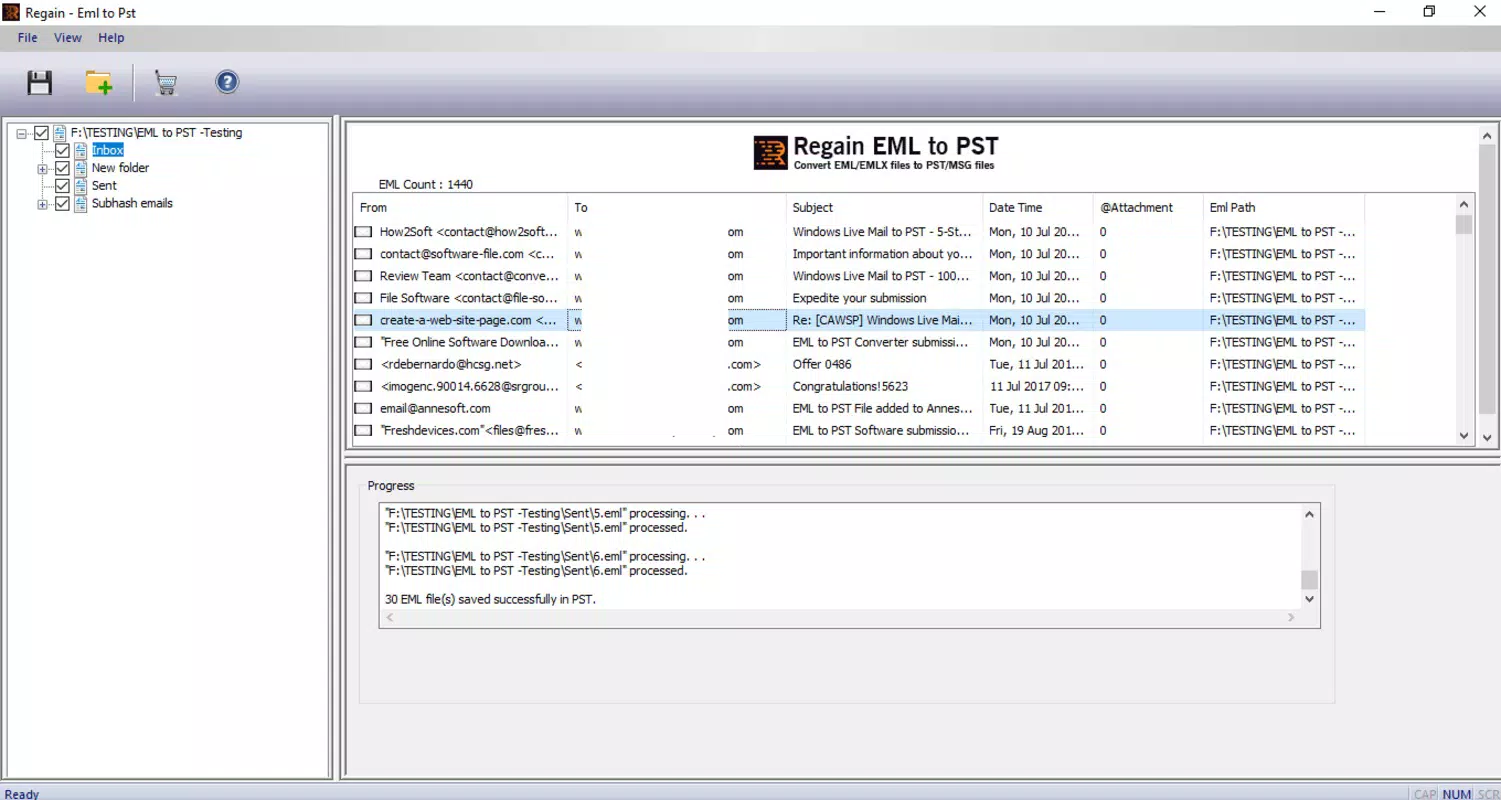1501x800 pixels.
Task: Click the 'Ready' status bar text
Action: point(22,794)
